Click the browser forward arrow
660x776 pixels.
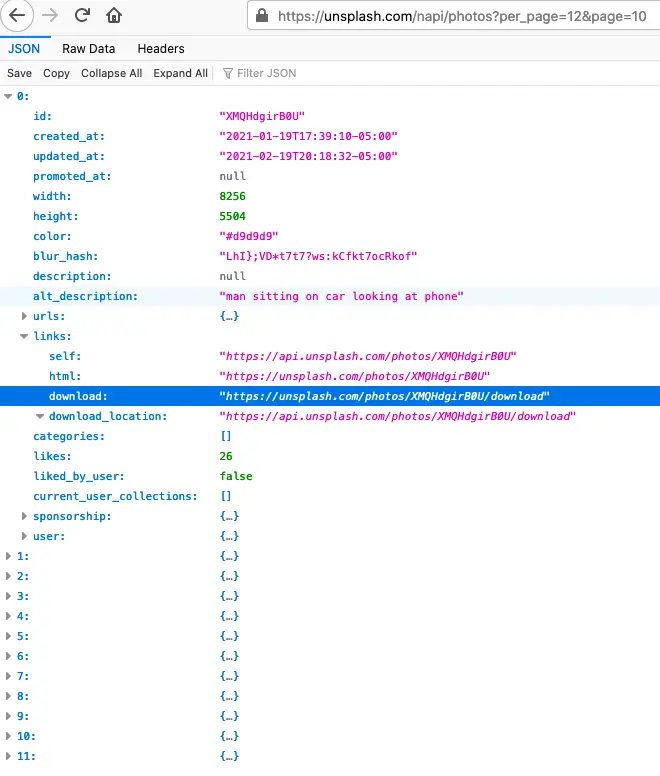[x=49, y=15]
